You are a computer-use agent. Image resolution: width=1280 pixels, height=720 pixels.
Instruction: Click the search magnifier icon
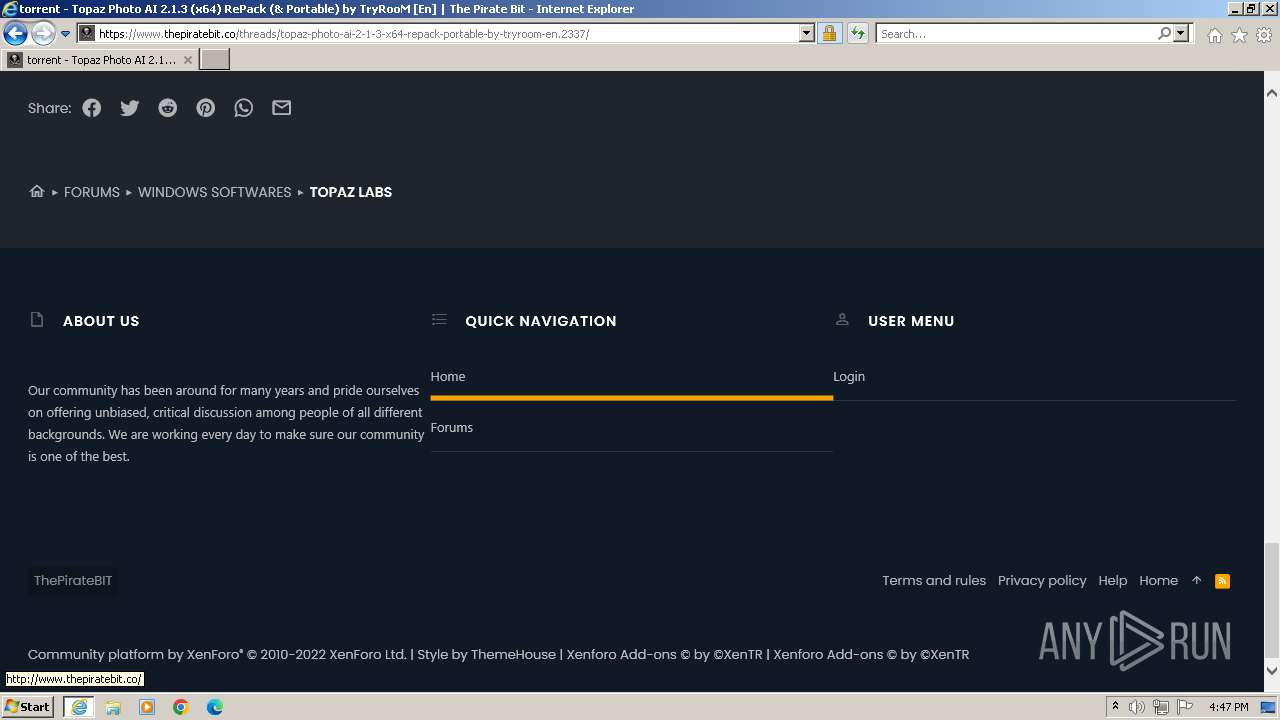click(1164, 34)
